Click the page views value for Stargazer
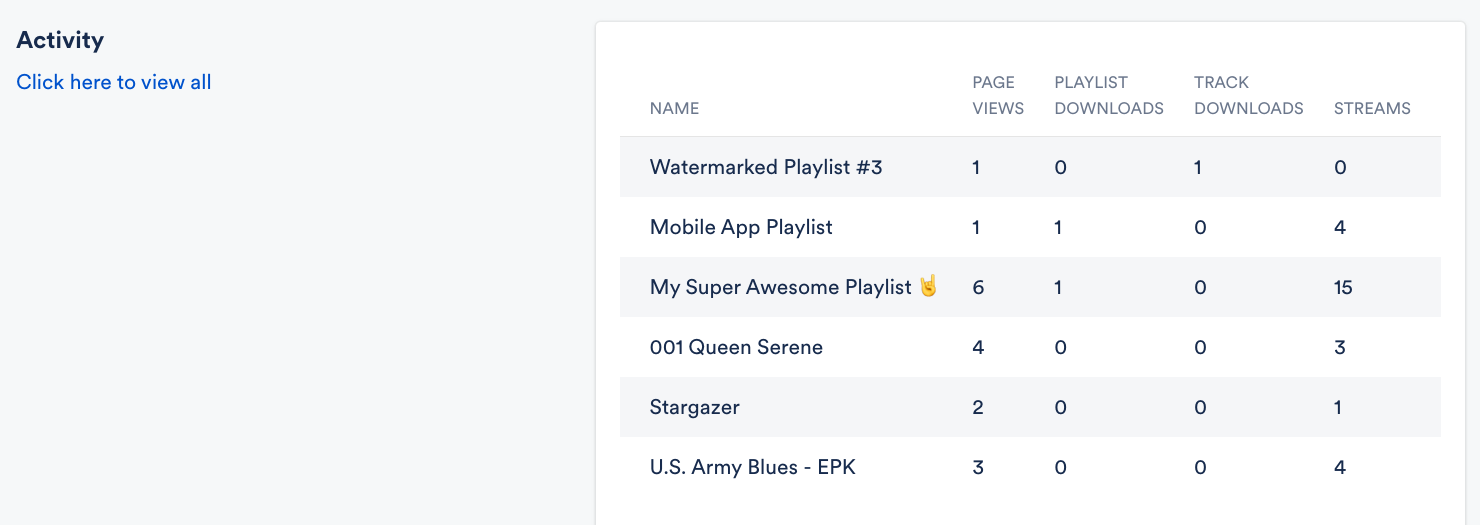The height and width of the screenshot is (525, 1480). [978, 407]
